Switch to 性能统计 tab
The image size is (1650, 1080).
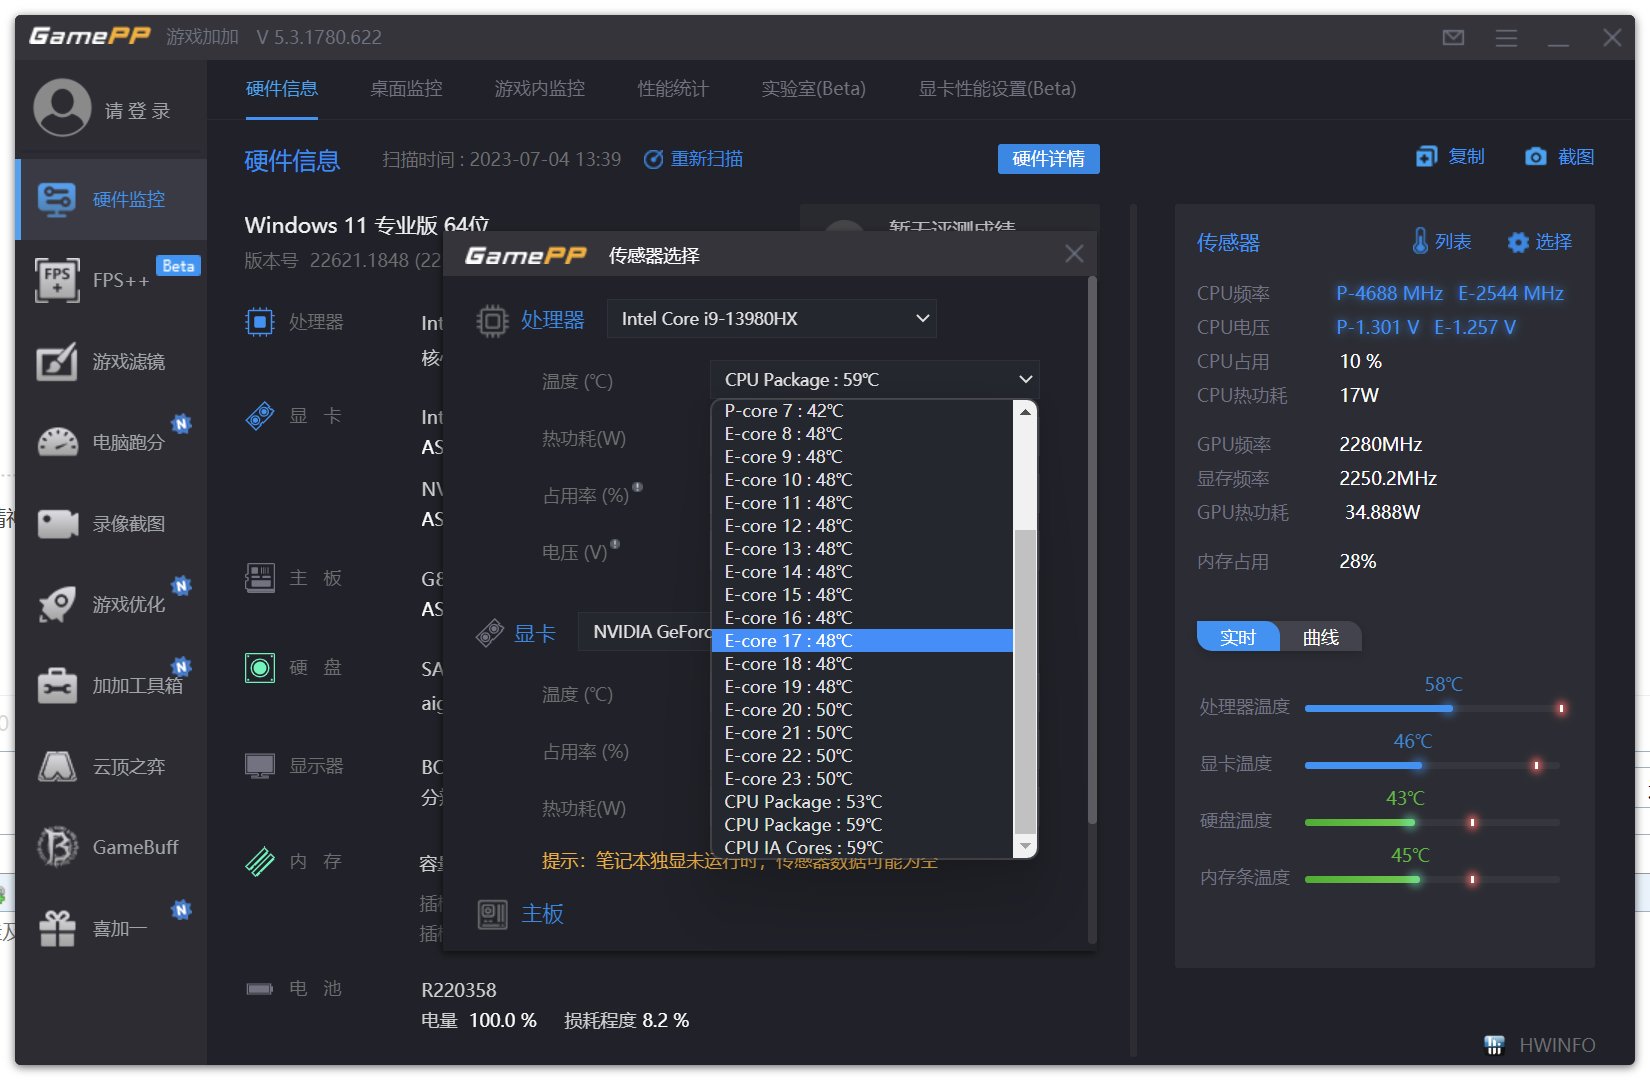pyautogui.click(x=673, y=89)
